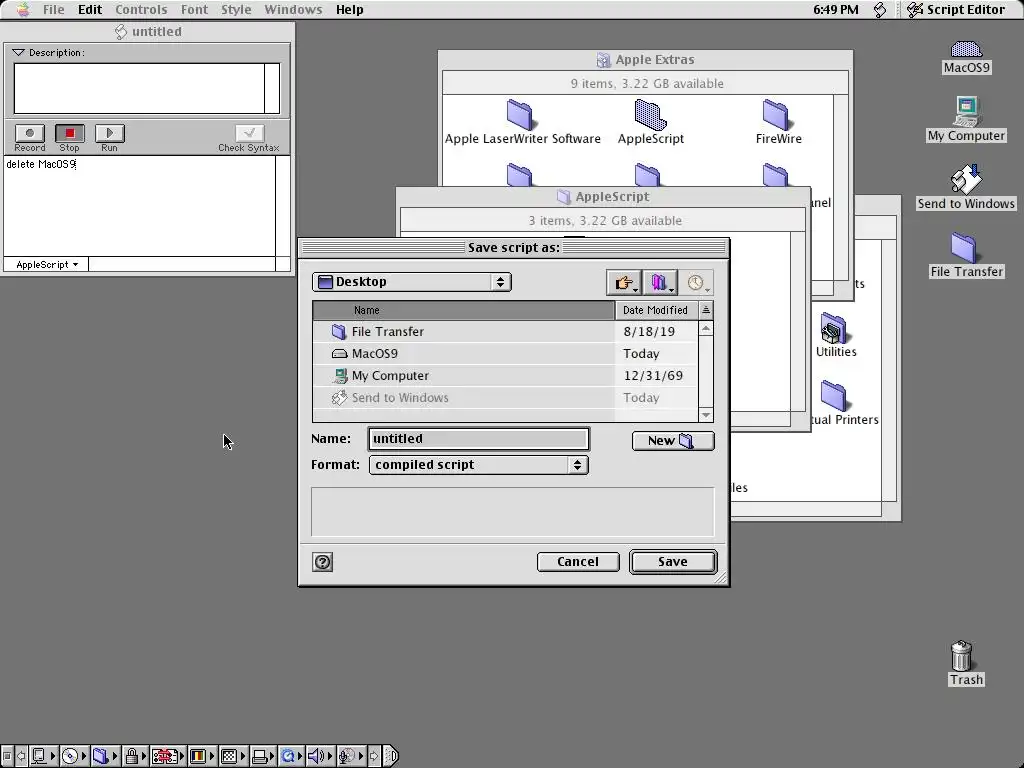
Task: Click the Trash icon on desktop
Action: (962, 656)
